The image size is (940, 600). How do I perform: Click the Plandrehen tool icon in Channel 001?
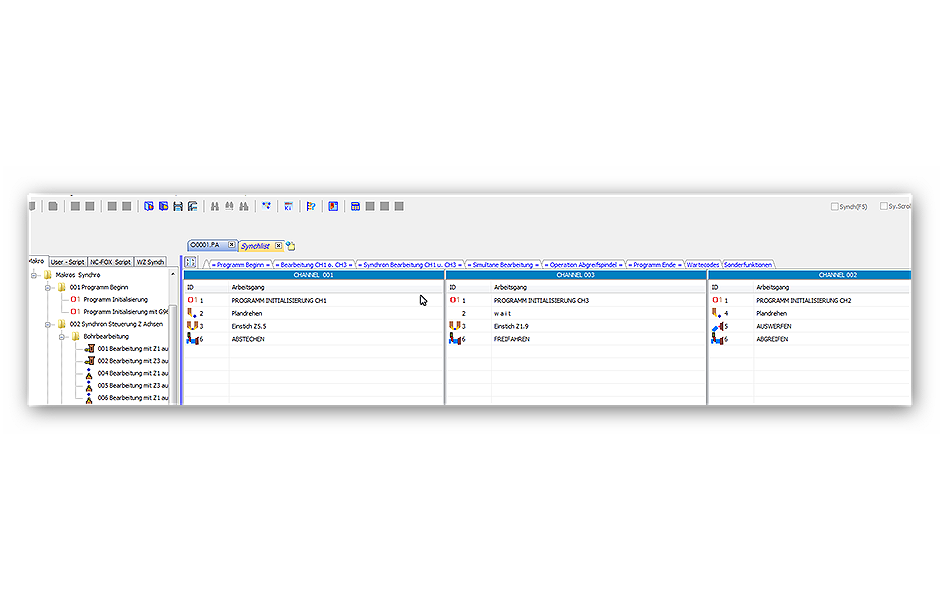click(x=191, y=313)
